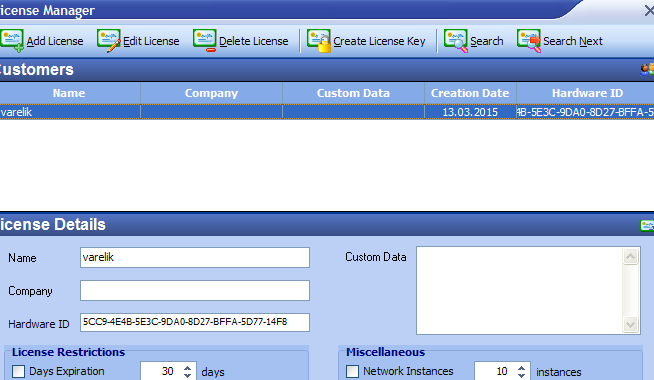Click the days expiration number field
The width and height of the screenshot is (654, 380).
tap(161, 371)
